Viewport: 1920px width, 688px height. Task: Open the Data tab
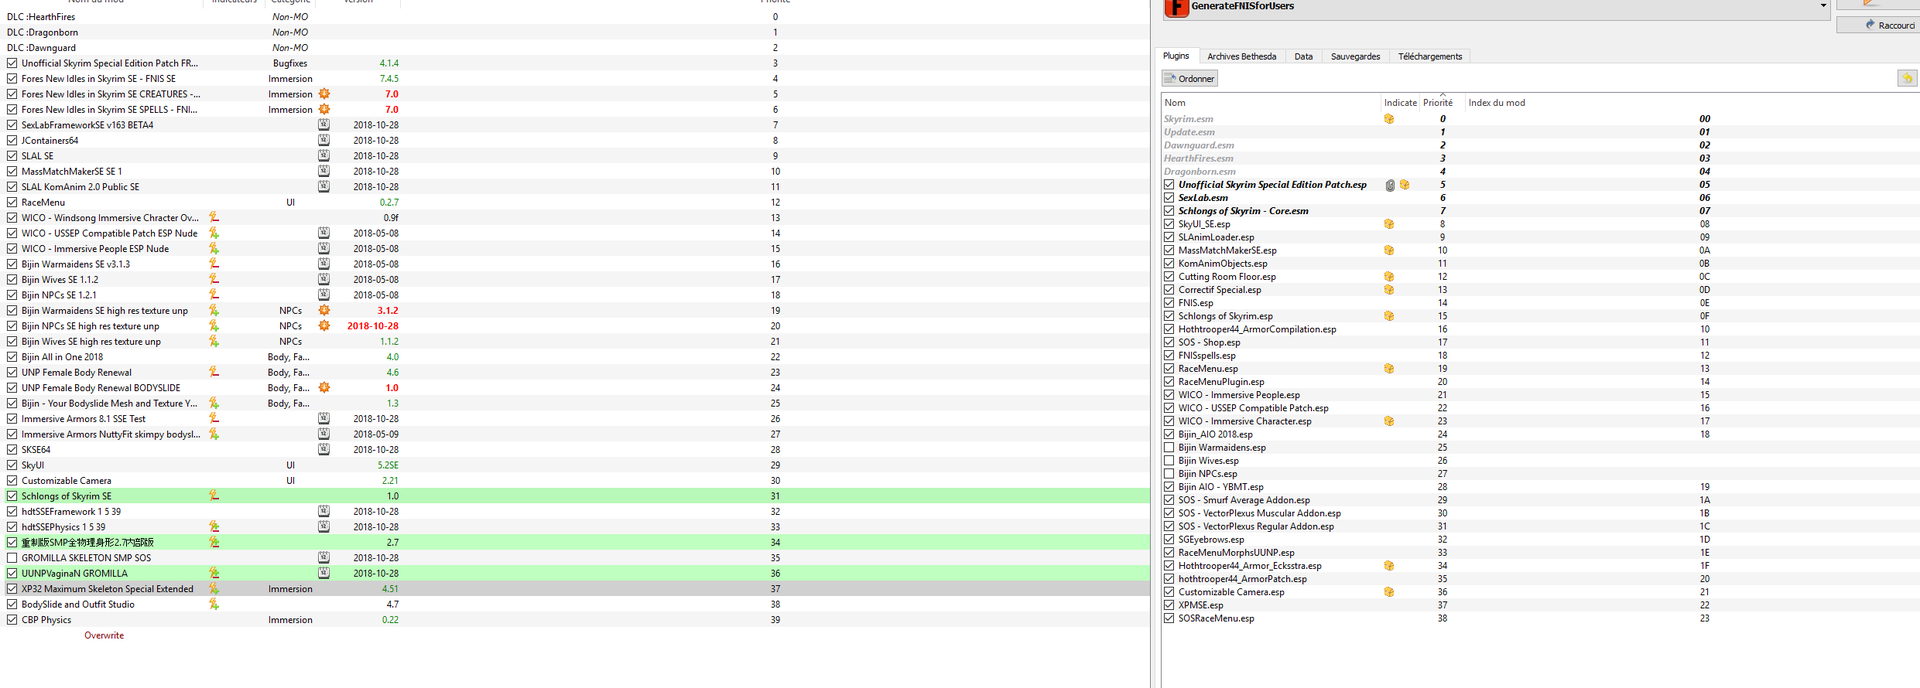coord(1303,56)
